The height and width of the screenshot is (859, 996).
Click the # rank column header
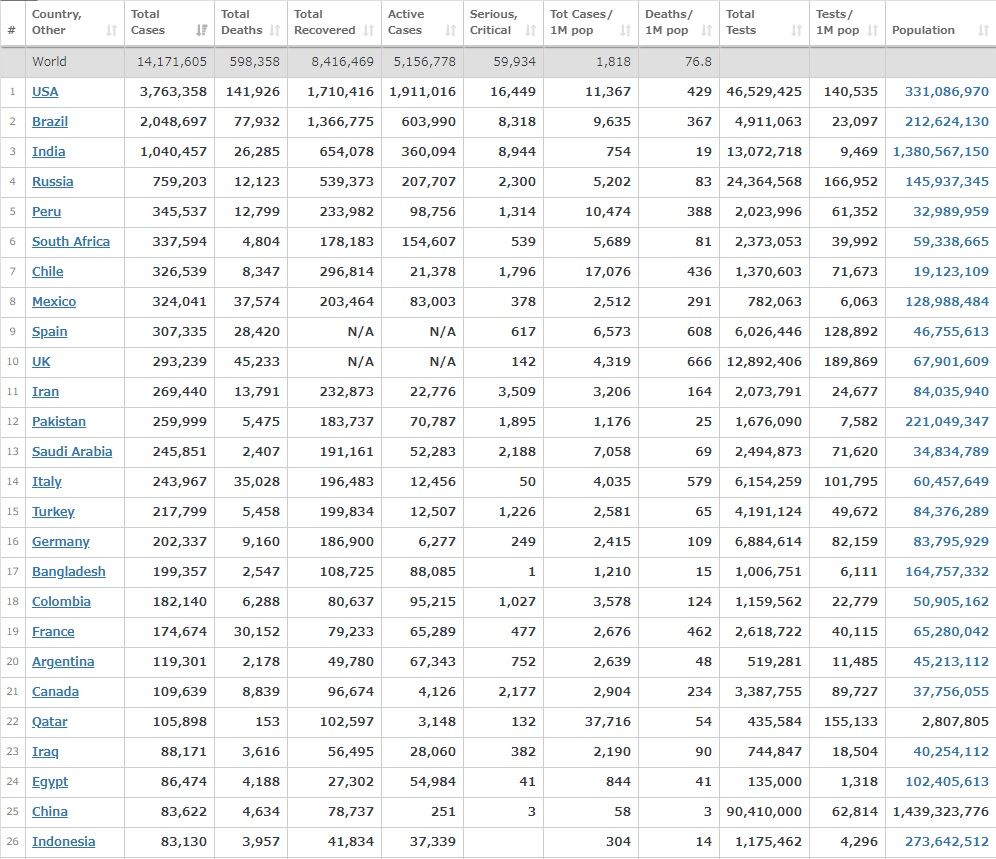[12, 30]
